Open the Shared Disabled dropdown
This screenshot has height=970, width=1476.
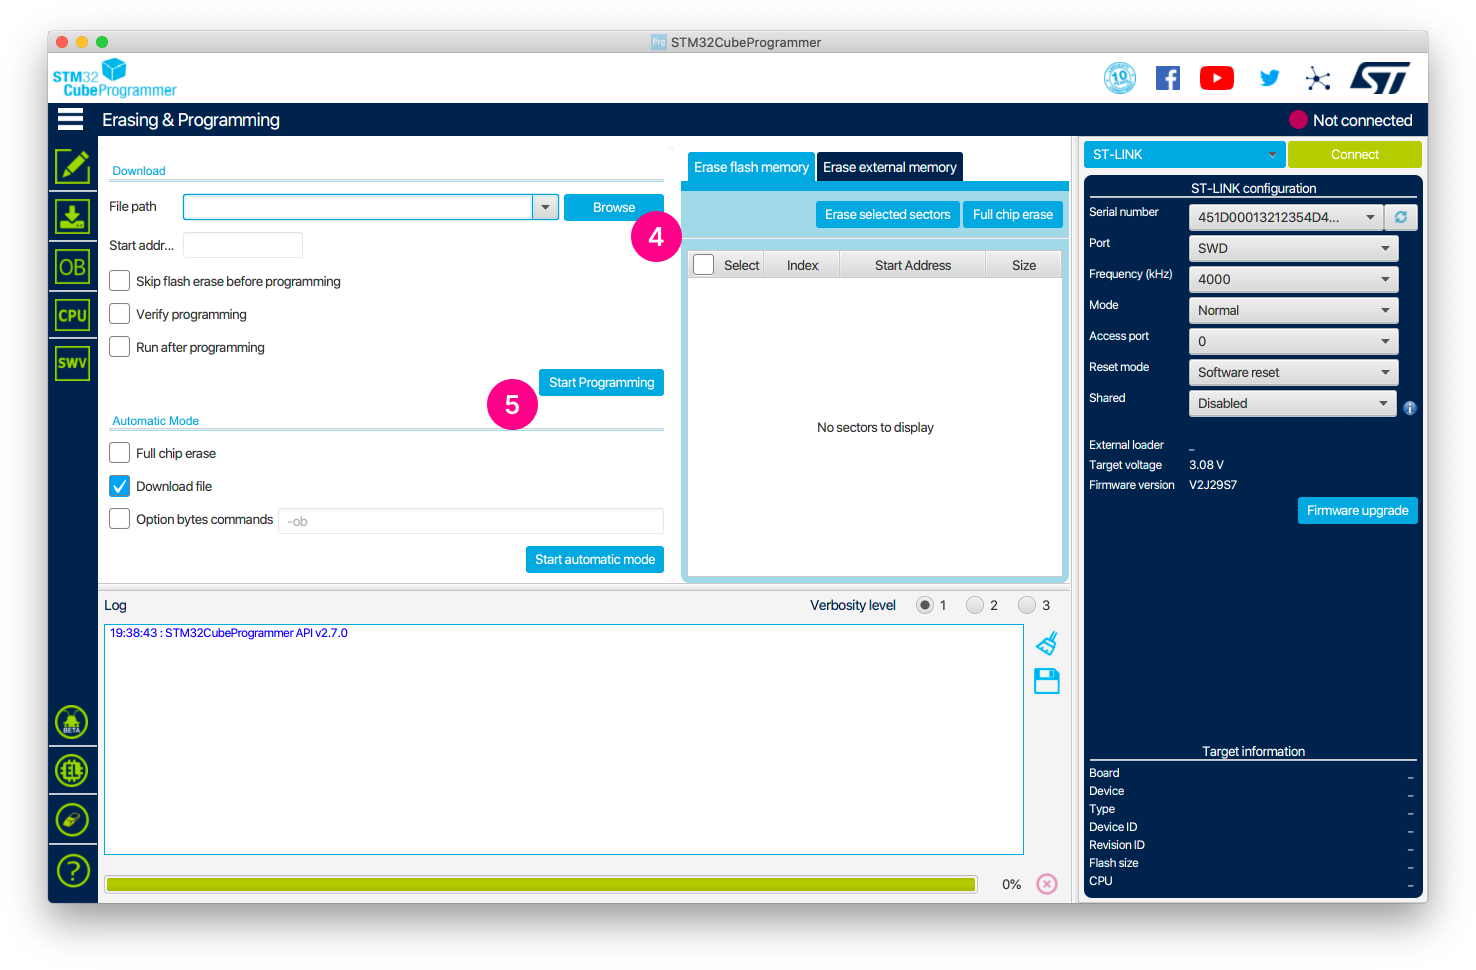click(1293, 403)
